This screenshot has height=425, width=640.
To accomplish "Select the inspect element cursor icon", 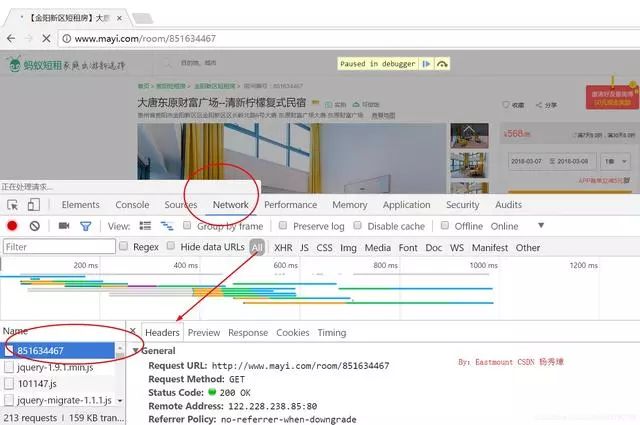I will (x=13, y=205).
